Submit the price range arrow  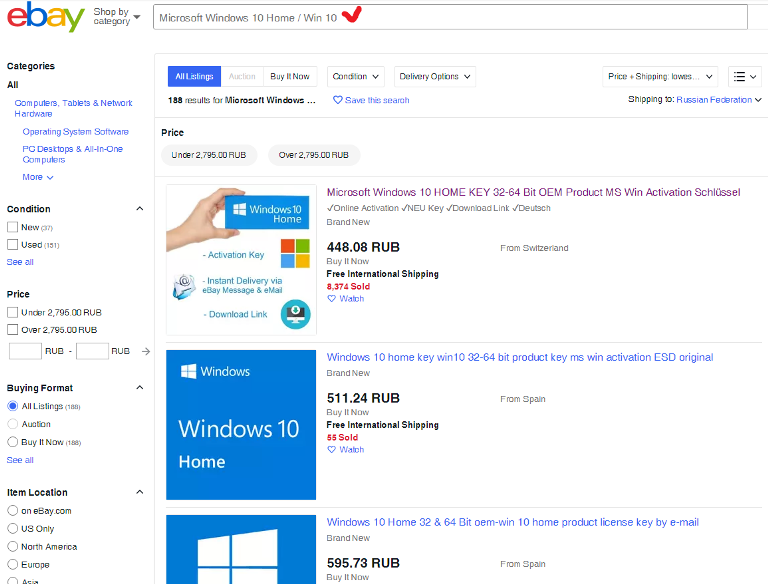145,351
